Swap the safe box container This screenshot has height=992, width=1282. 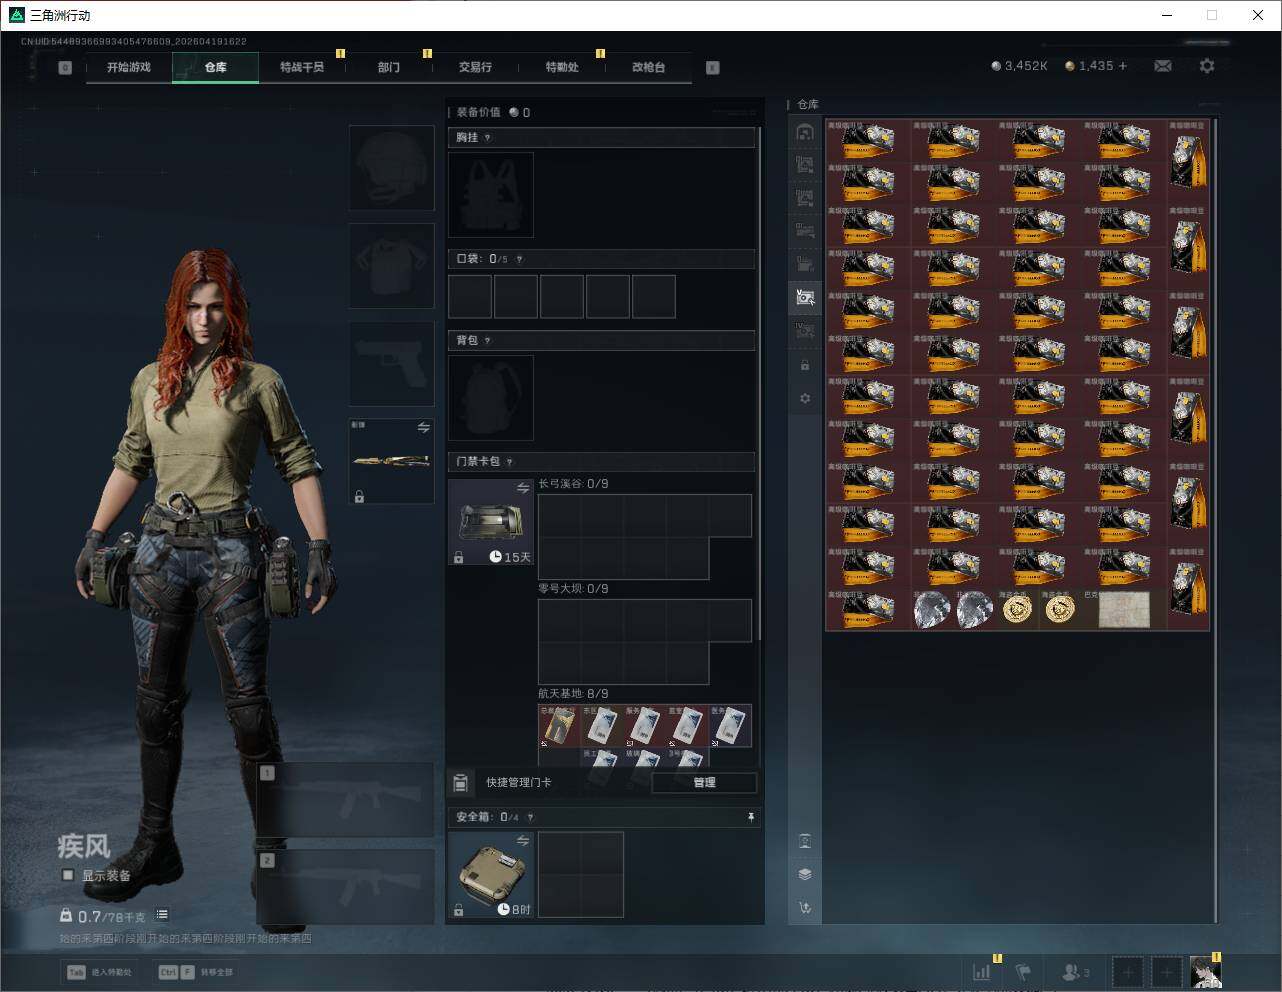[x=522, y=841]
